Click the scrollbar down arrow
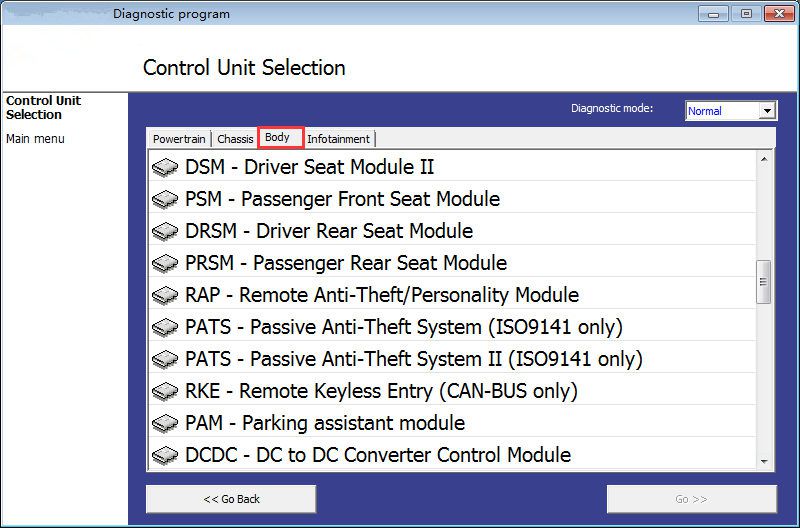This screenshot has height=528, width=800. pyautogui.click(x=764, y=461)
